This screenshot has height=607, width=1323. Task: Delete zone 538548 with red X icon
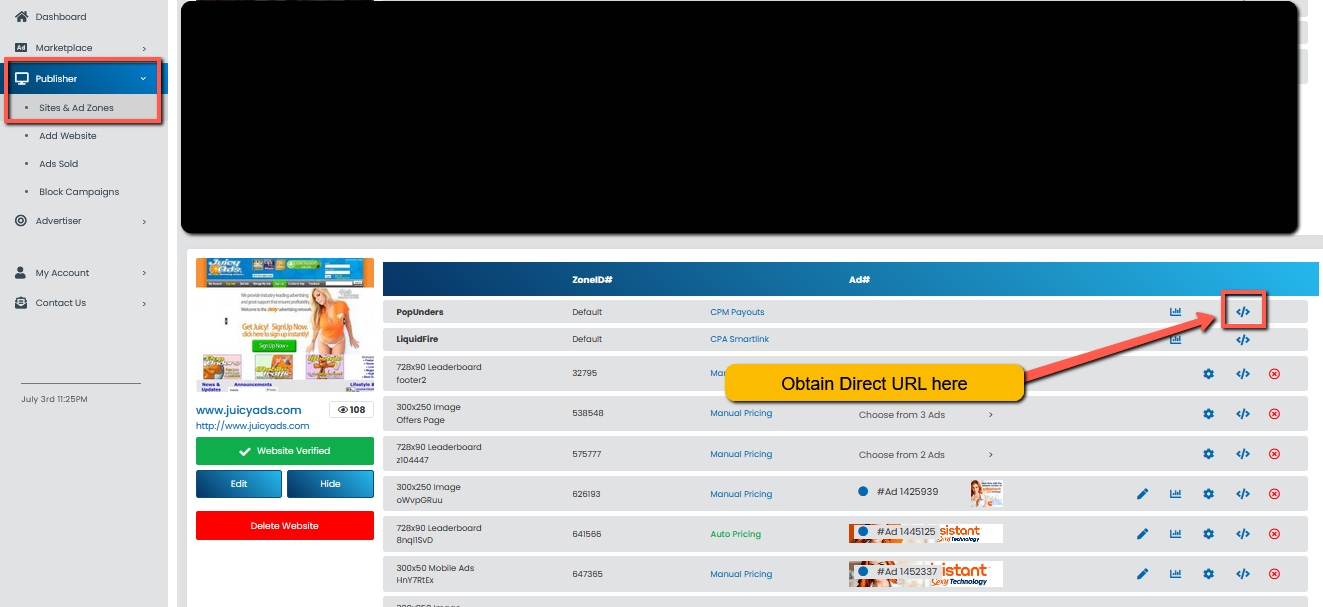pos(1274,414)
